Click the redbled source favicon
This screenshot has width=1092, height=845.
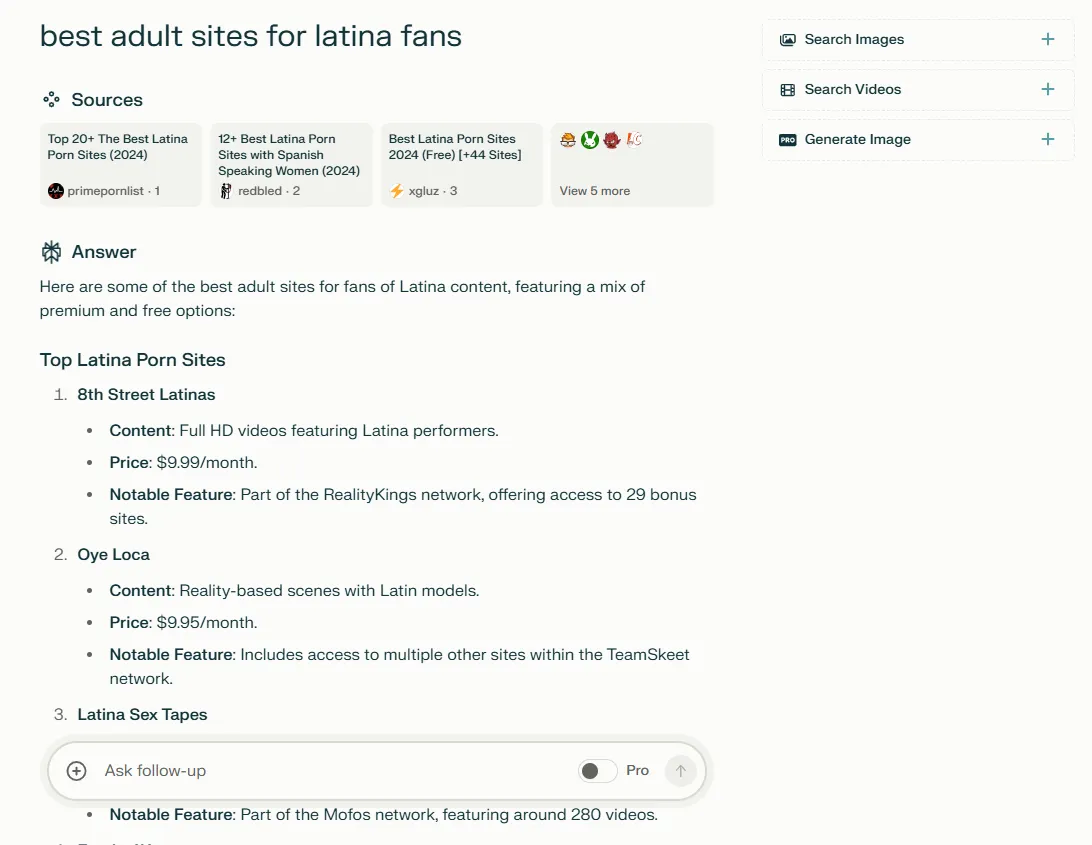pyautogui.click(x=226, y=191)
